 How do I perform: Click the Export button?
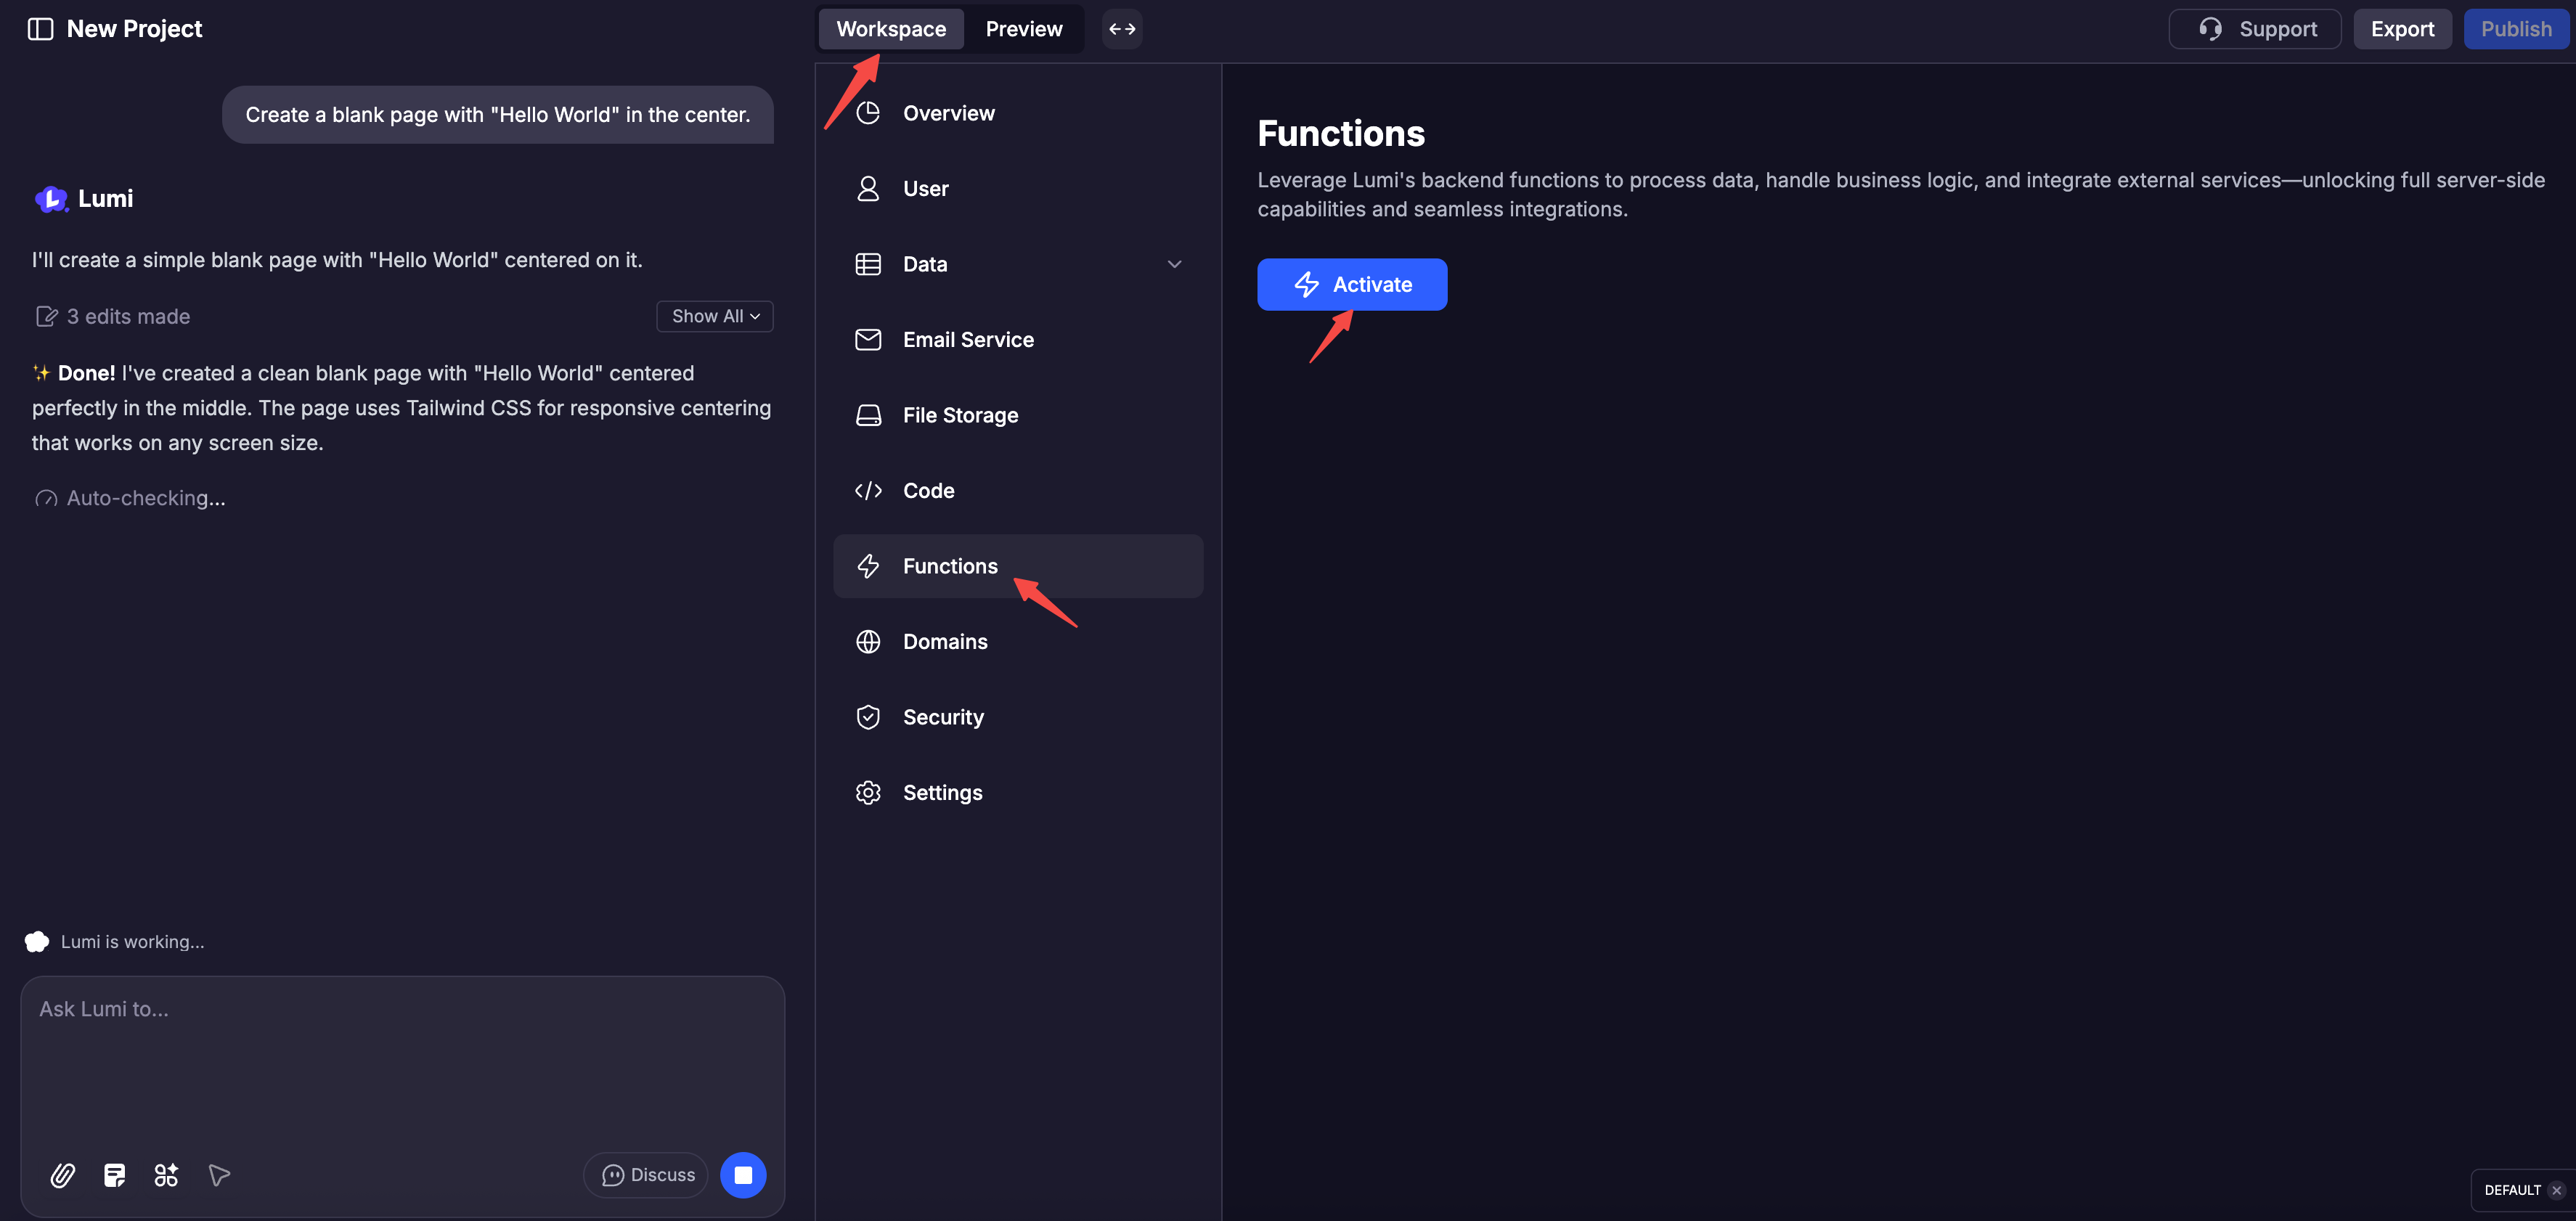[x=2402, y=29]
